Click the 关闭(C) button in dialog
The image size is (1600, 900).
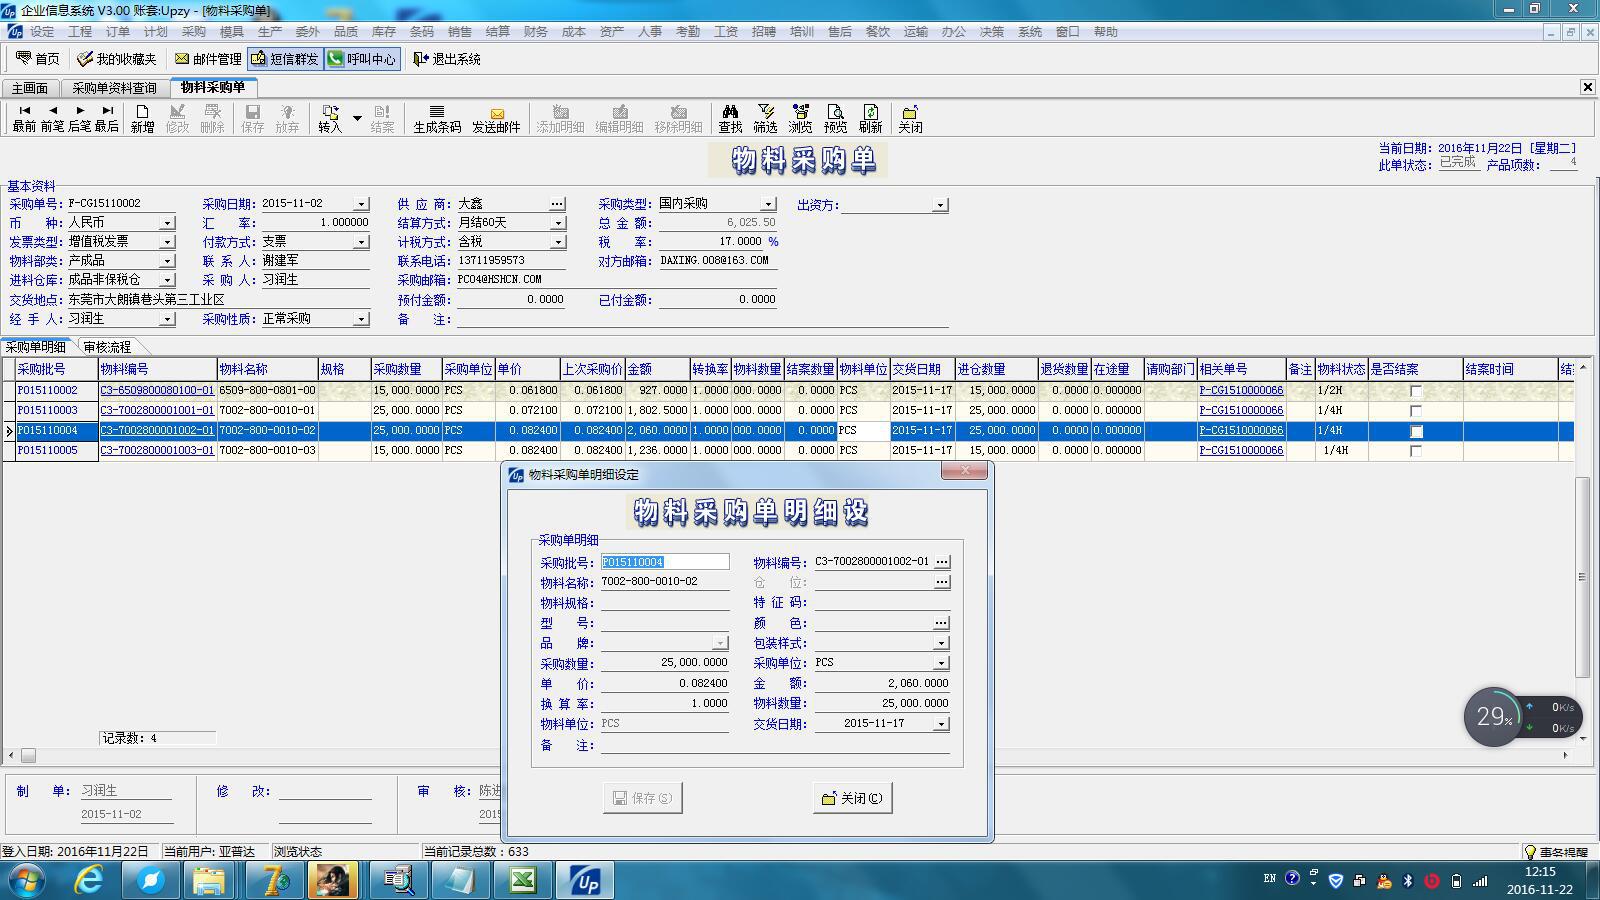pos(852,798)
